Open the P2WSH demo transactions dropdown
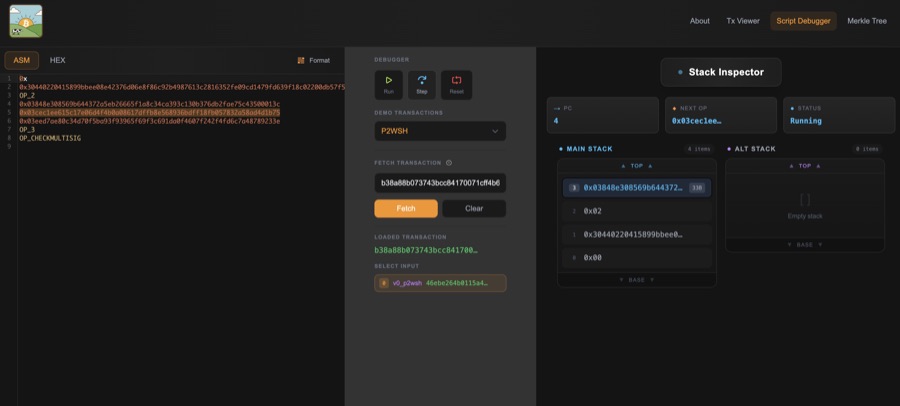The height and width of the screenshot is (406, 900). point(440,131)
